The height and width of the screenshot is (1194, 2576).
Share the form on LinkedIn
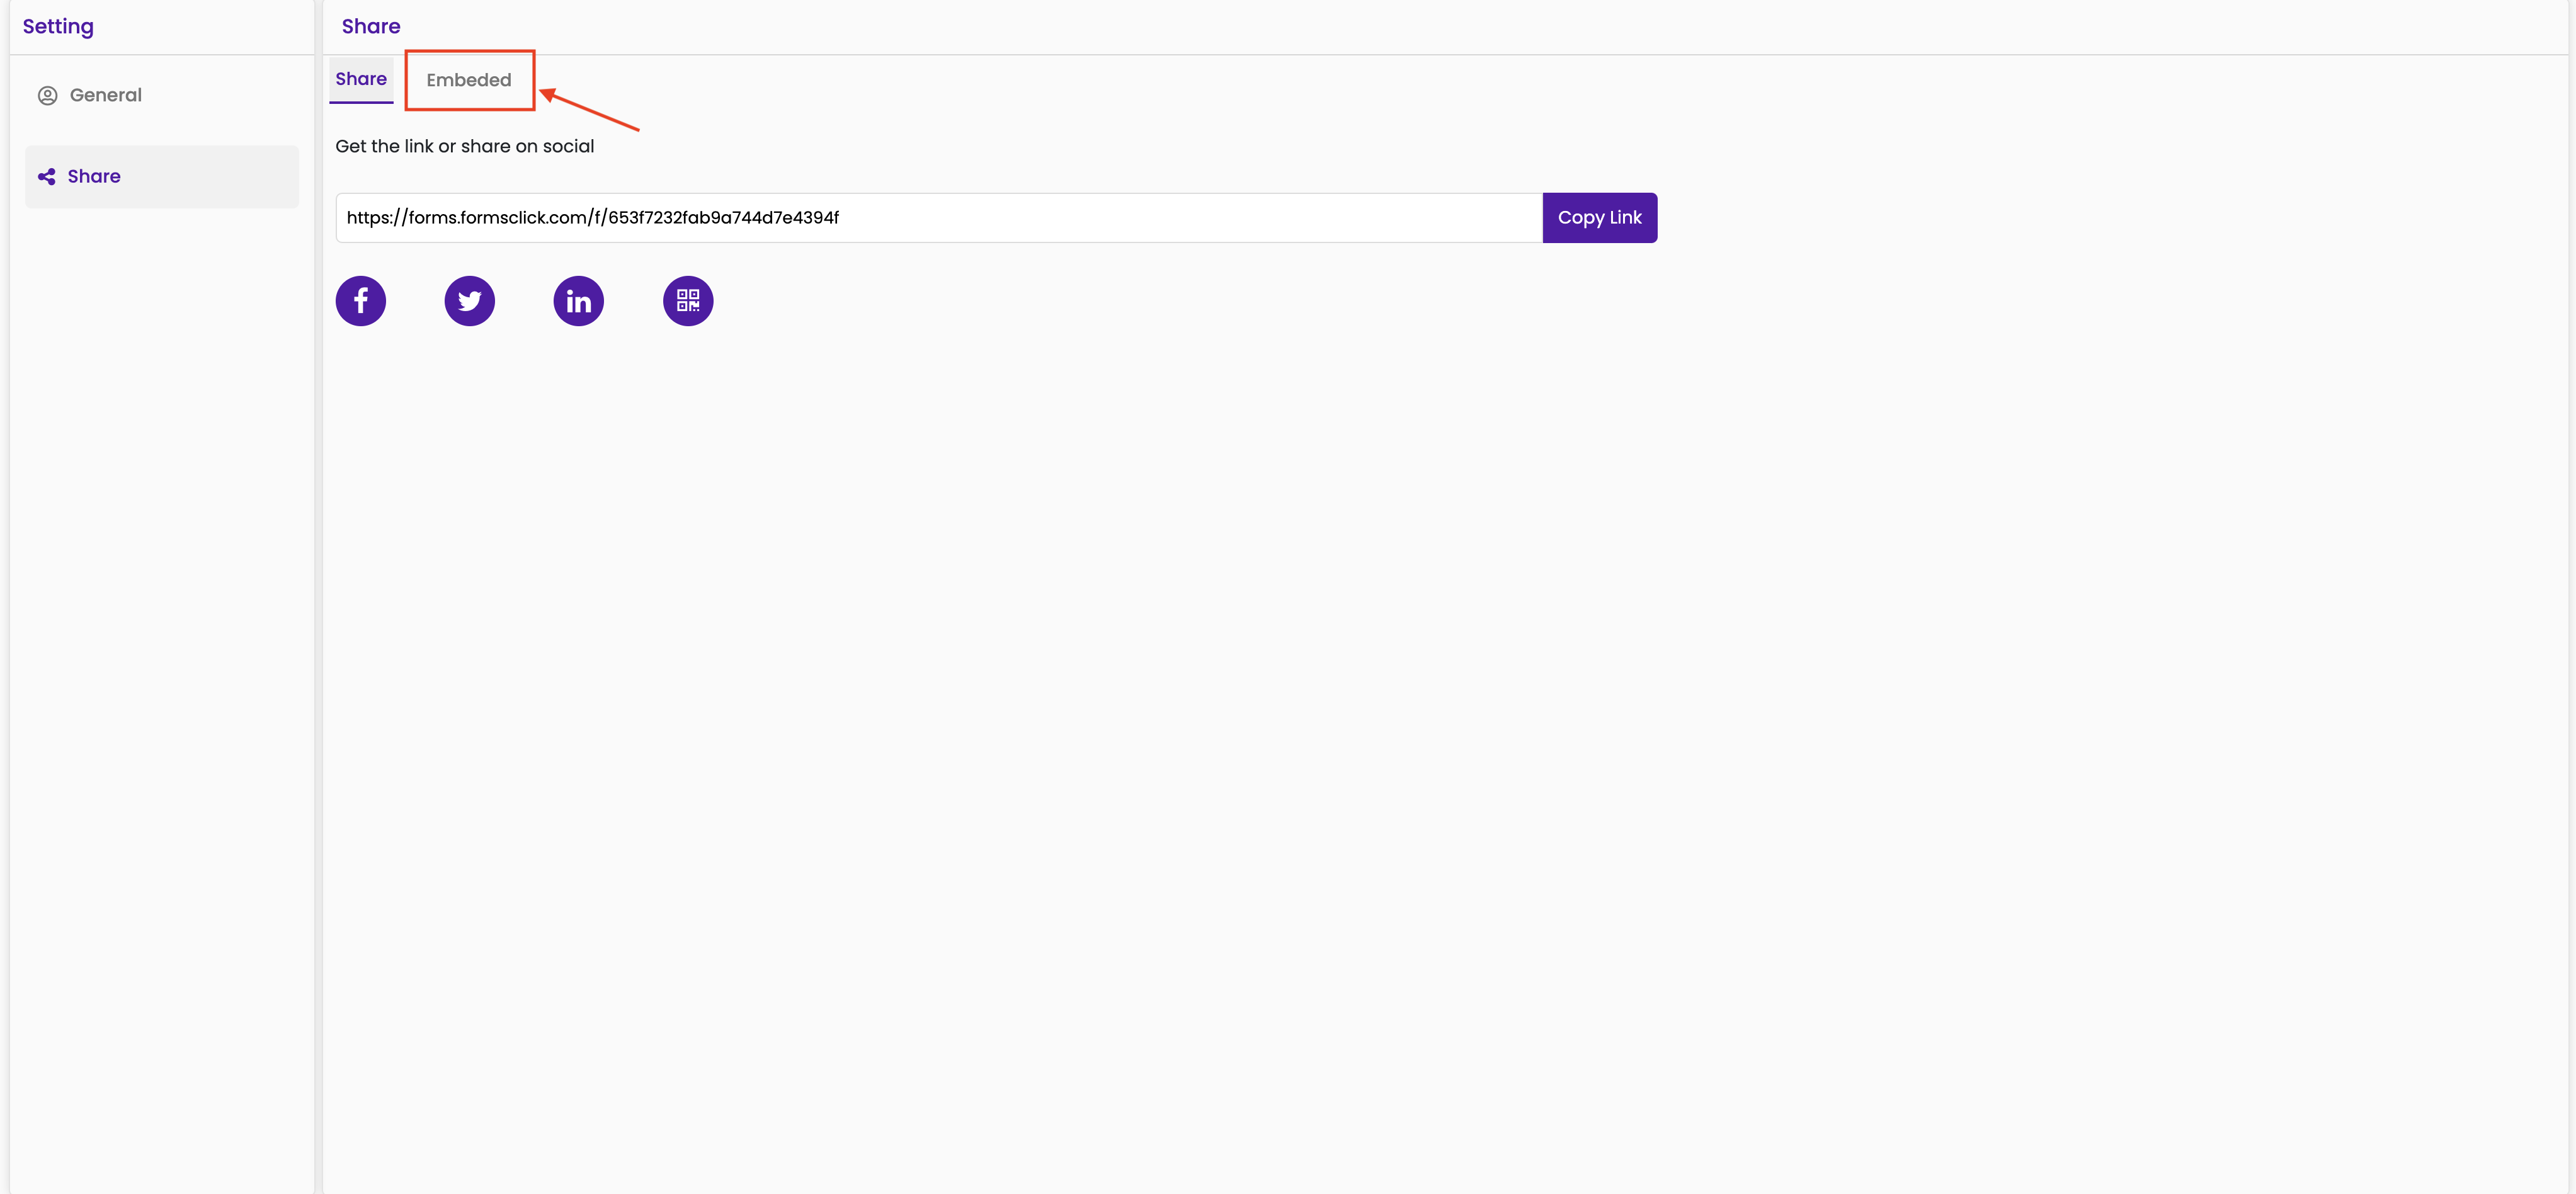pos(578,301)
